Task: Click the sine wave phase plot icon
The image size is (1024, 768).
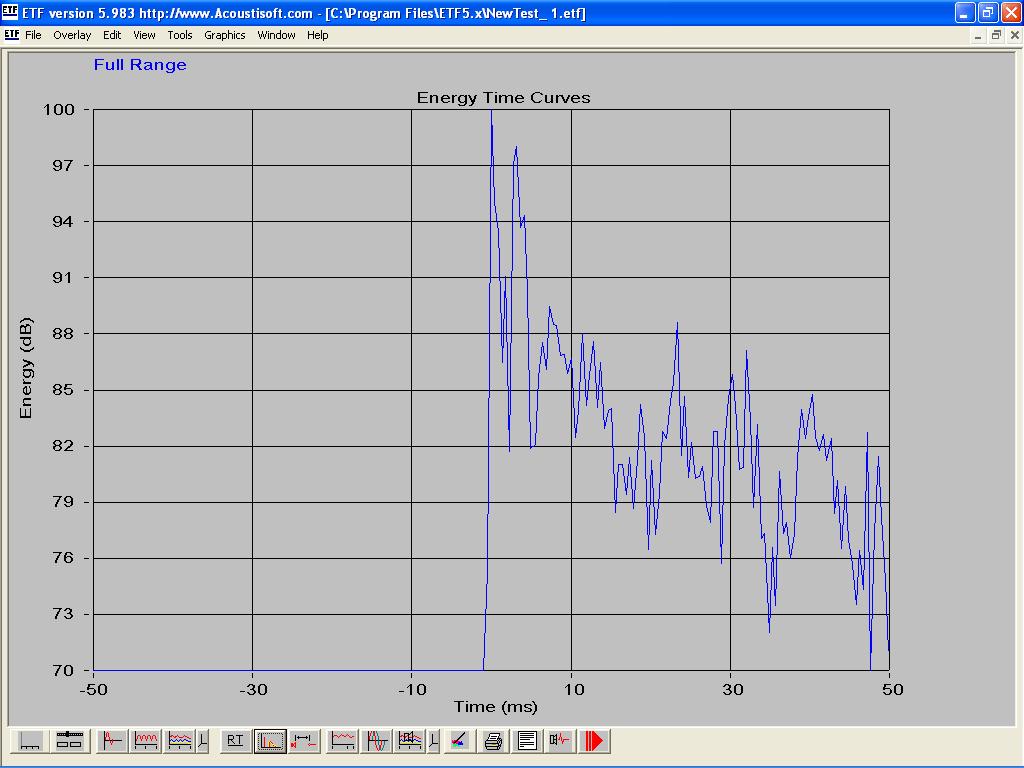Action: [x=377, y=741]
